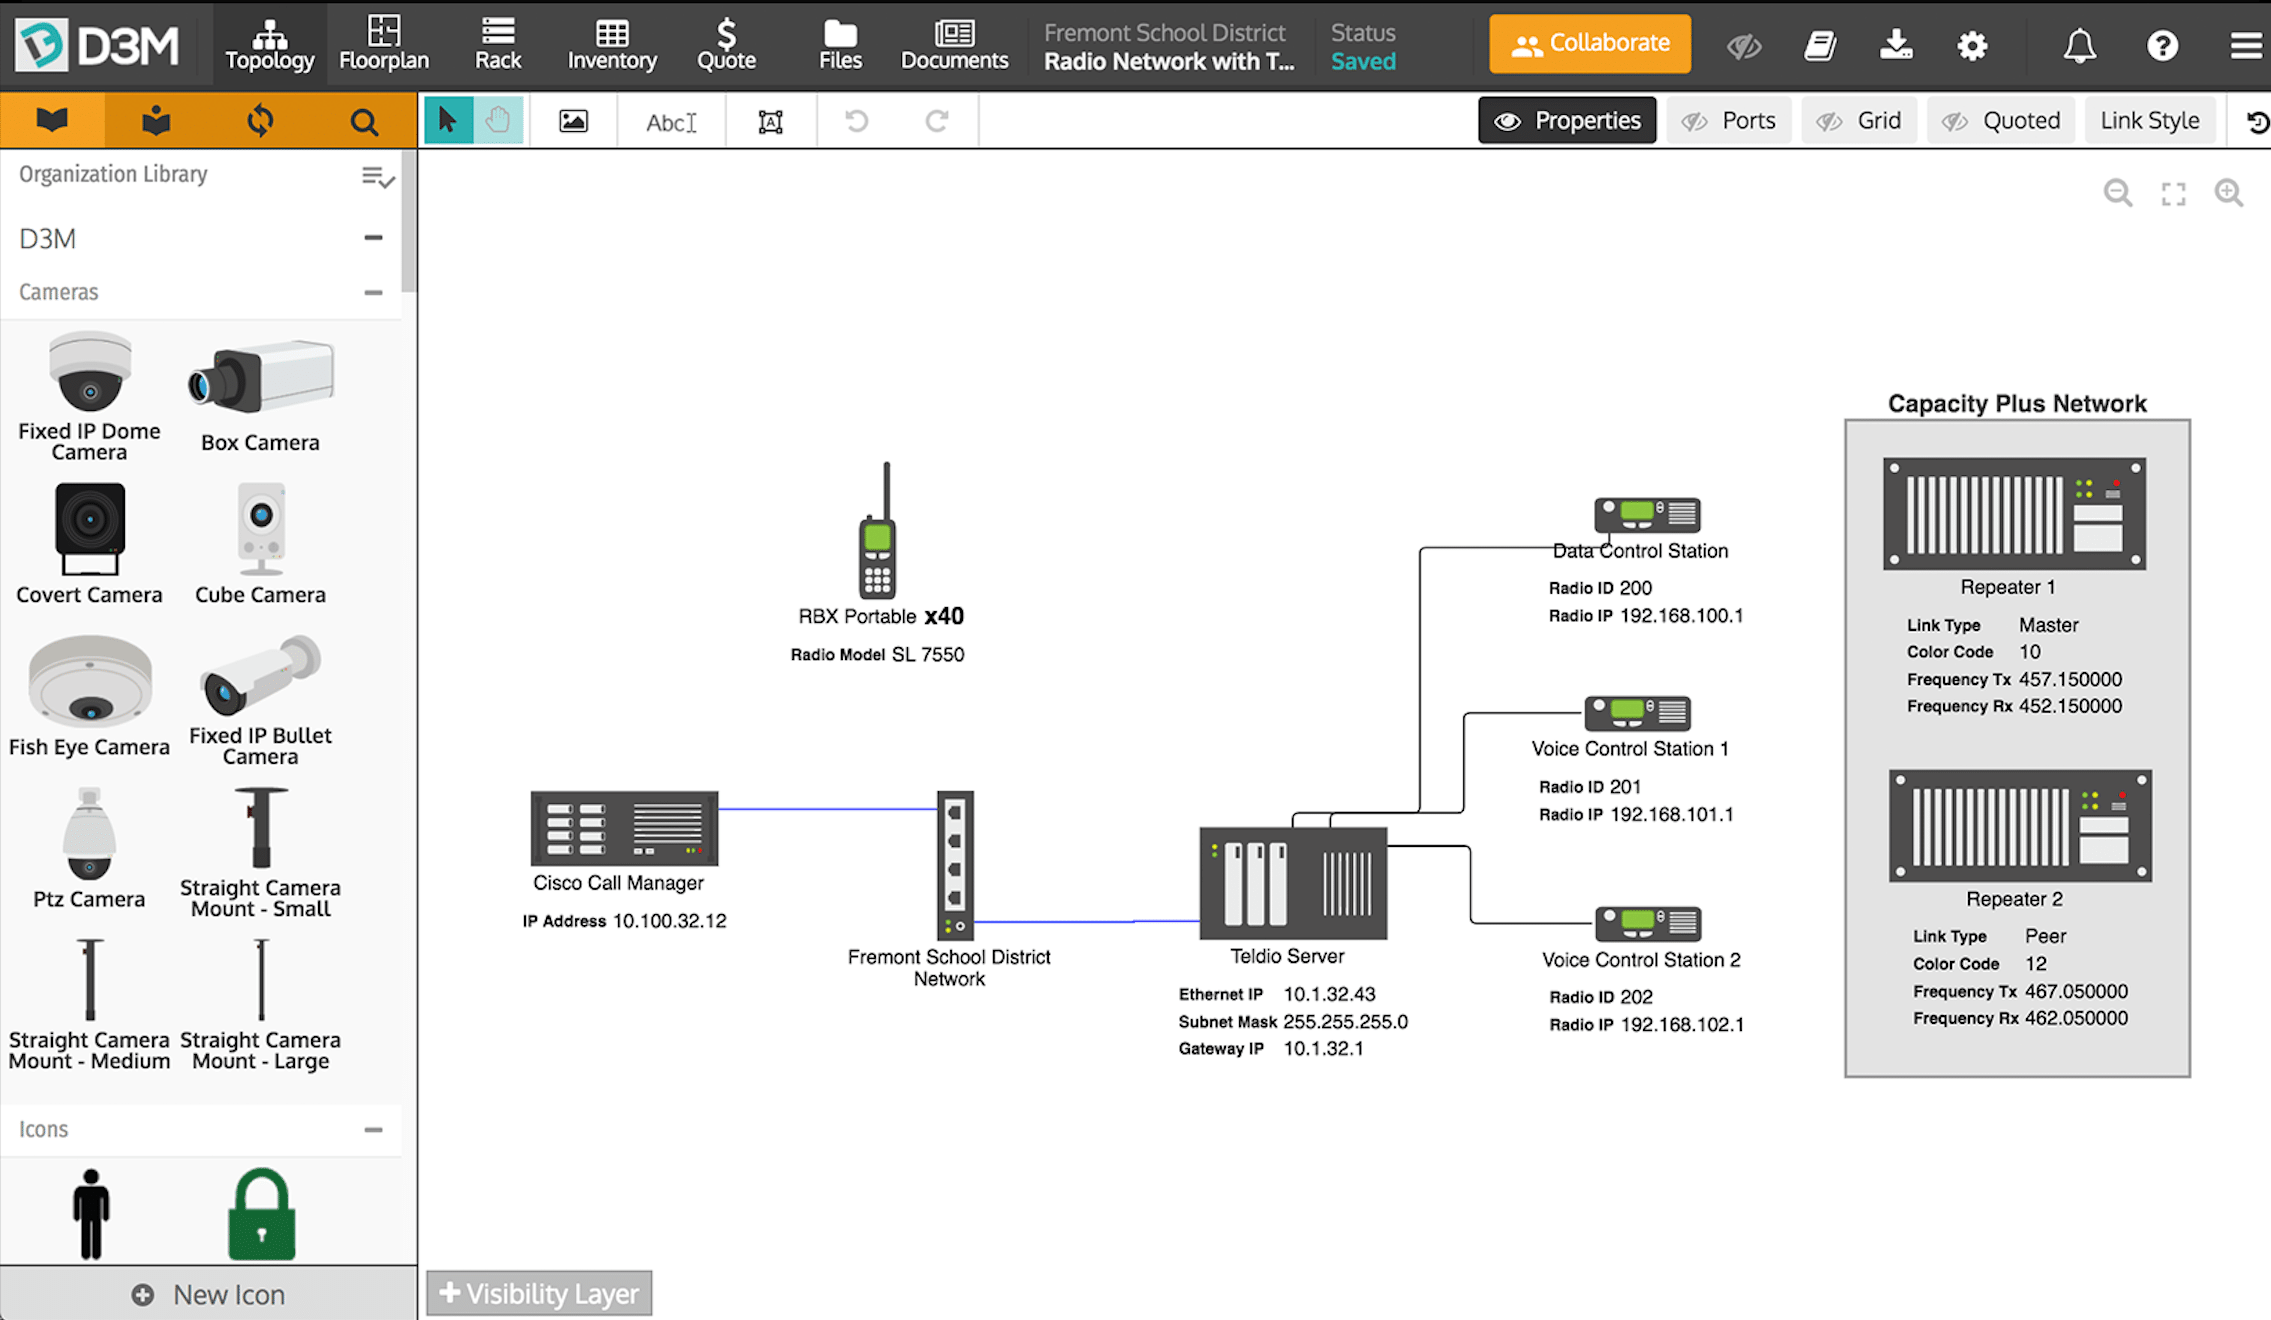Open the library search icon

tap(364, 121)
